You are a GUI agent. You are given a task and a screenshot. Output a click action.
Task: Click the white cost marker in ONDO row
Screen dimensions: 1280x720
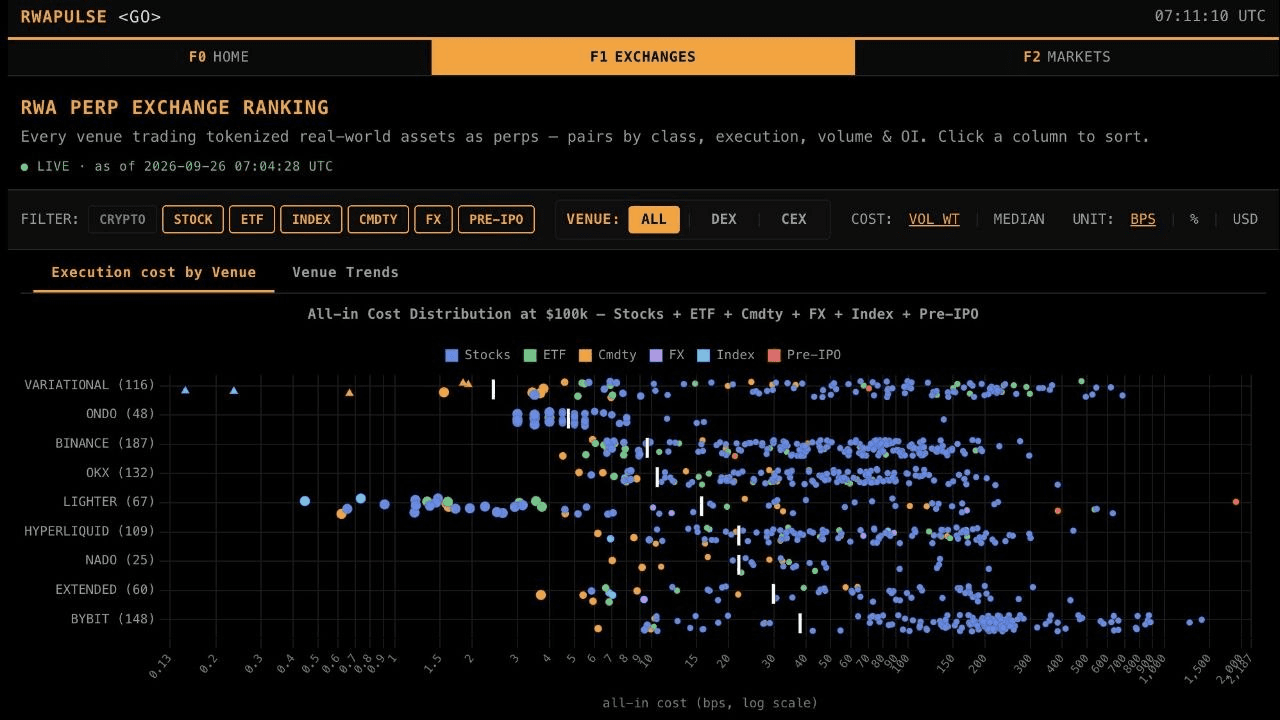569,418
